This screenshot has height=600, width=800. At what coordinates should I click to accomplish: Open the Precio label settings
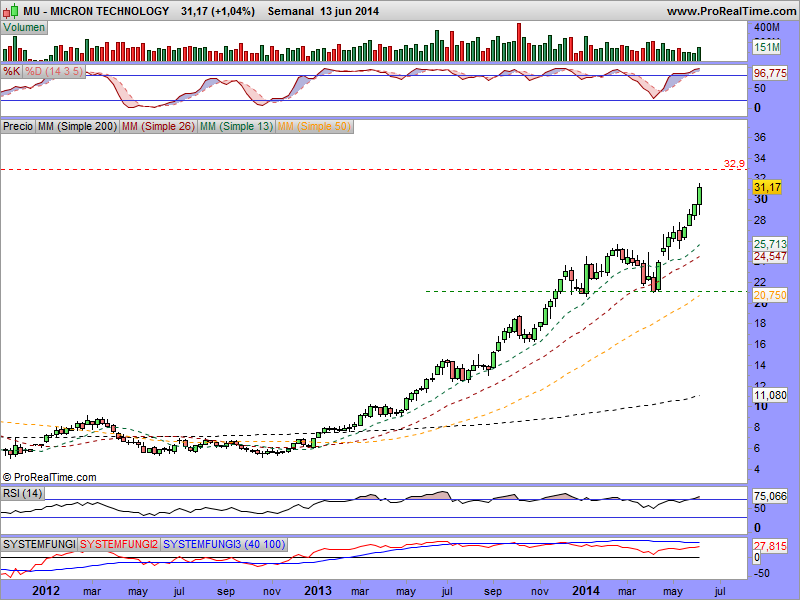click(x=18, y=126)
